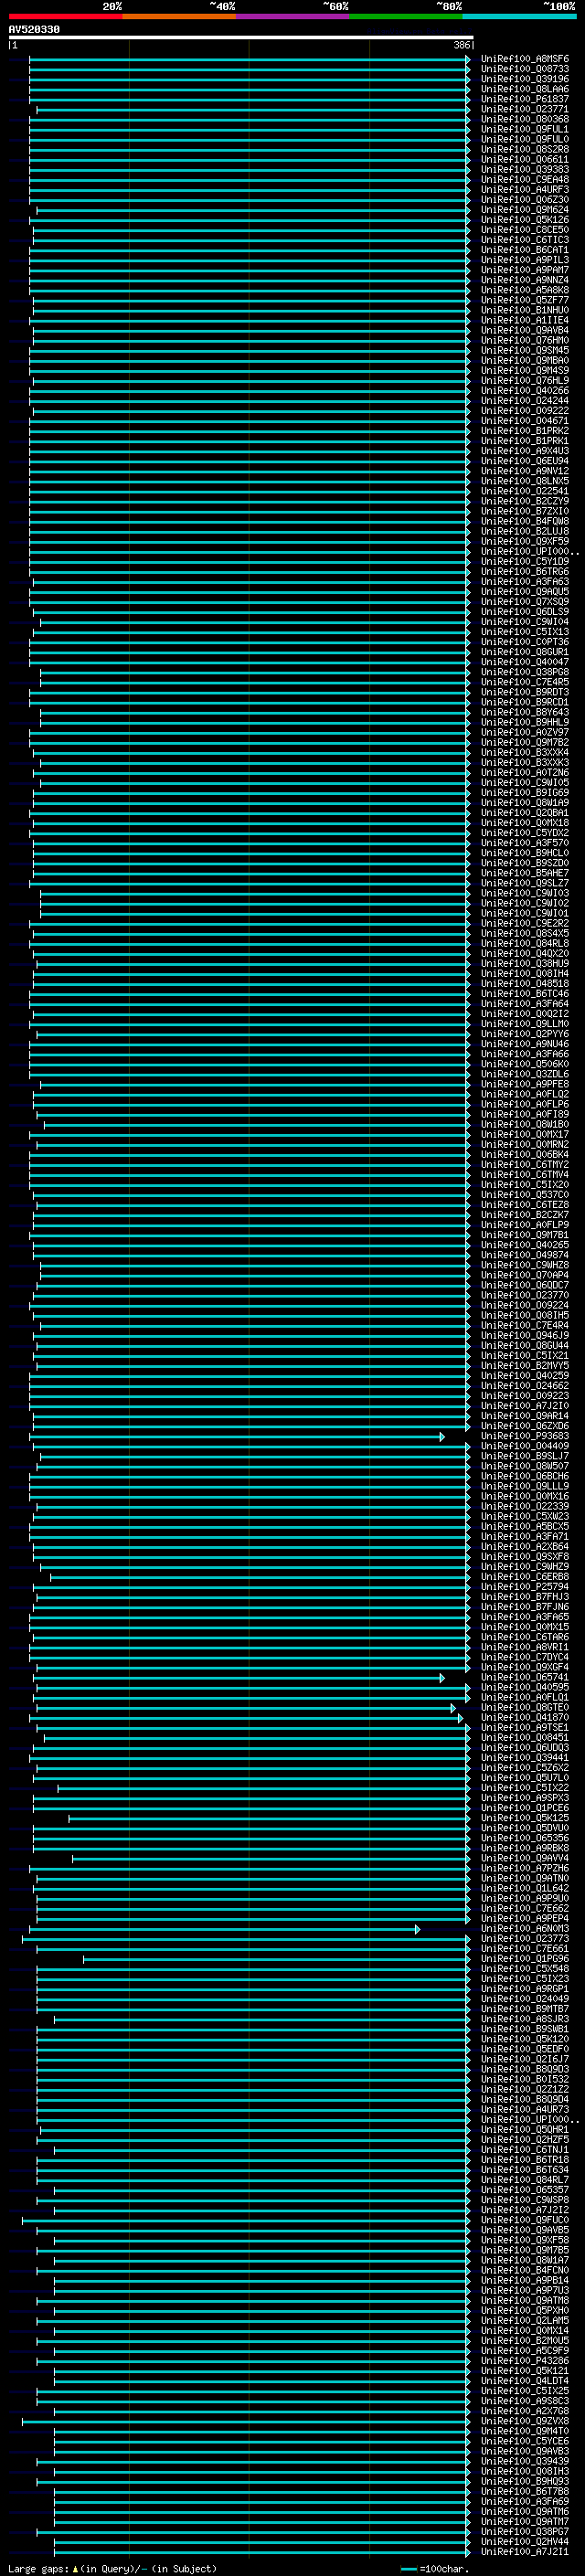Select UniRef100_Q39441 label
The width and height of the screenshot is (585, 2576).
coord(525,1757)
